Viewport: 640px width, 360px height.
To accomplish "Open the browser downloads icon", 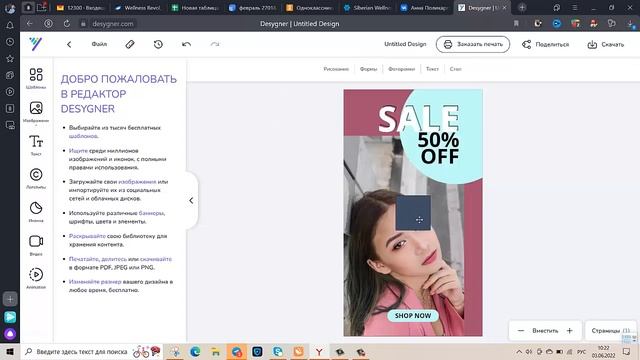I will pyautogui.click(x=632, y=24).
